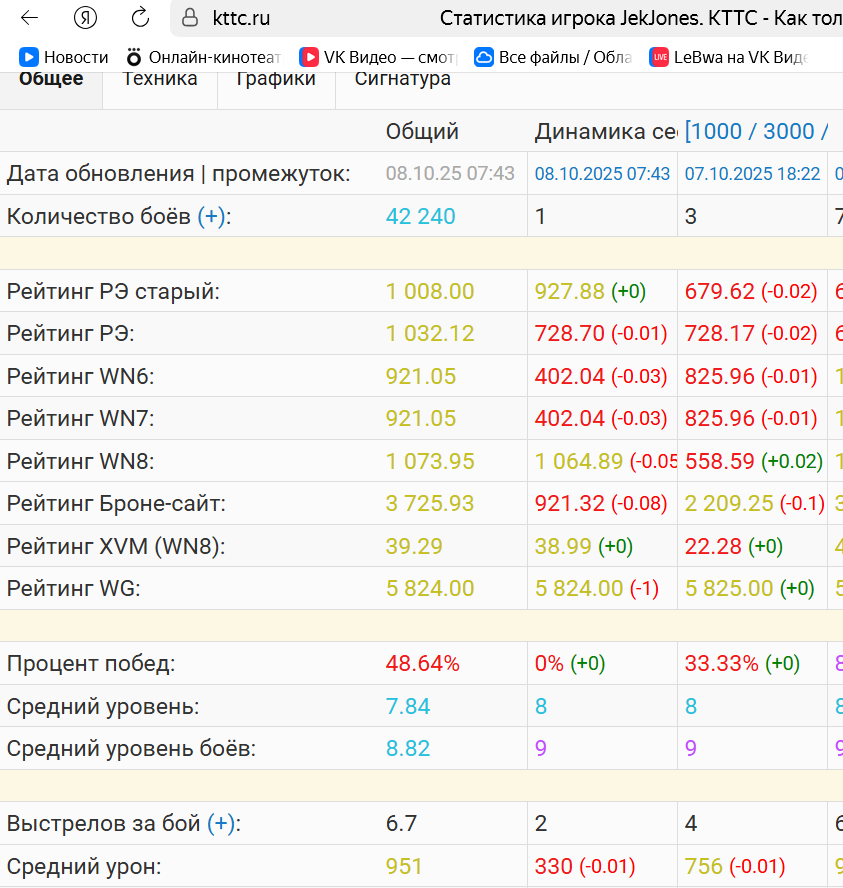
Task: Open the Yandex home button
Action: click(x=85, y=17)
